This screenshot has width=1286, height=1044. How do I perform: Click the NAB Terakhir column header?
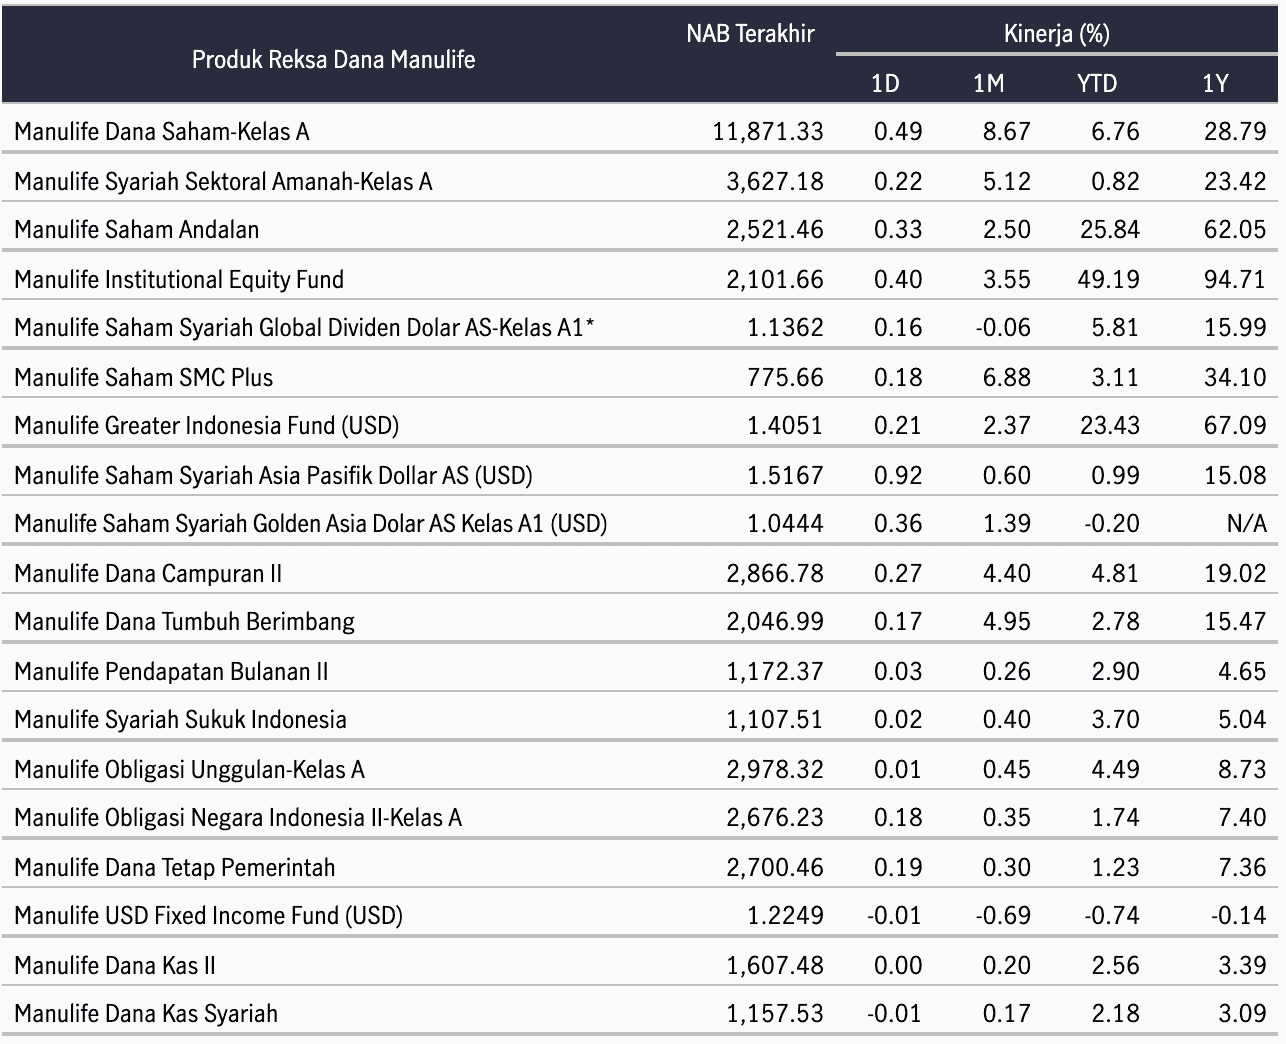tap(750, 34)
